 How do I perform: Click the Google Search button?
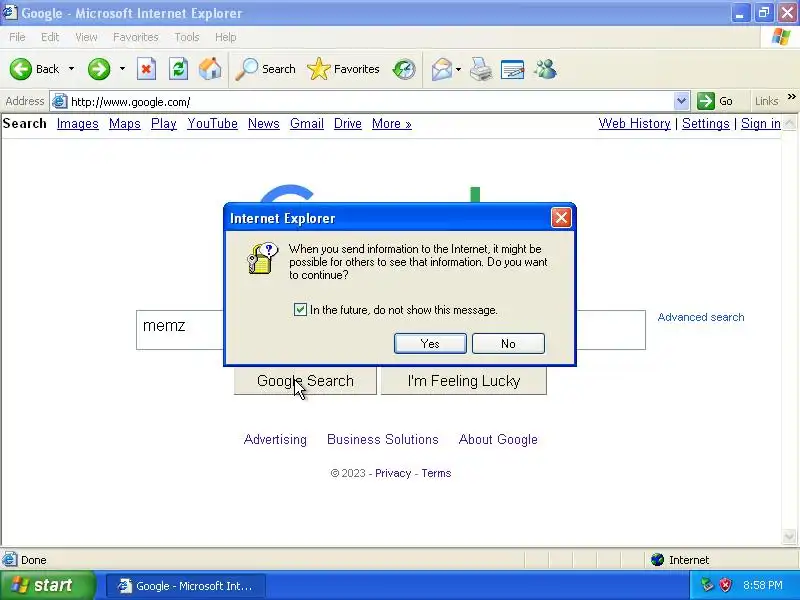pos(305,381)
